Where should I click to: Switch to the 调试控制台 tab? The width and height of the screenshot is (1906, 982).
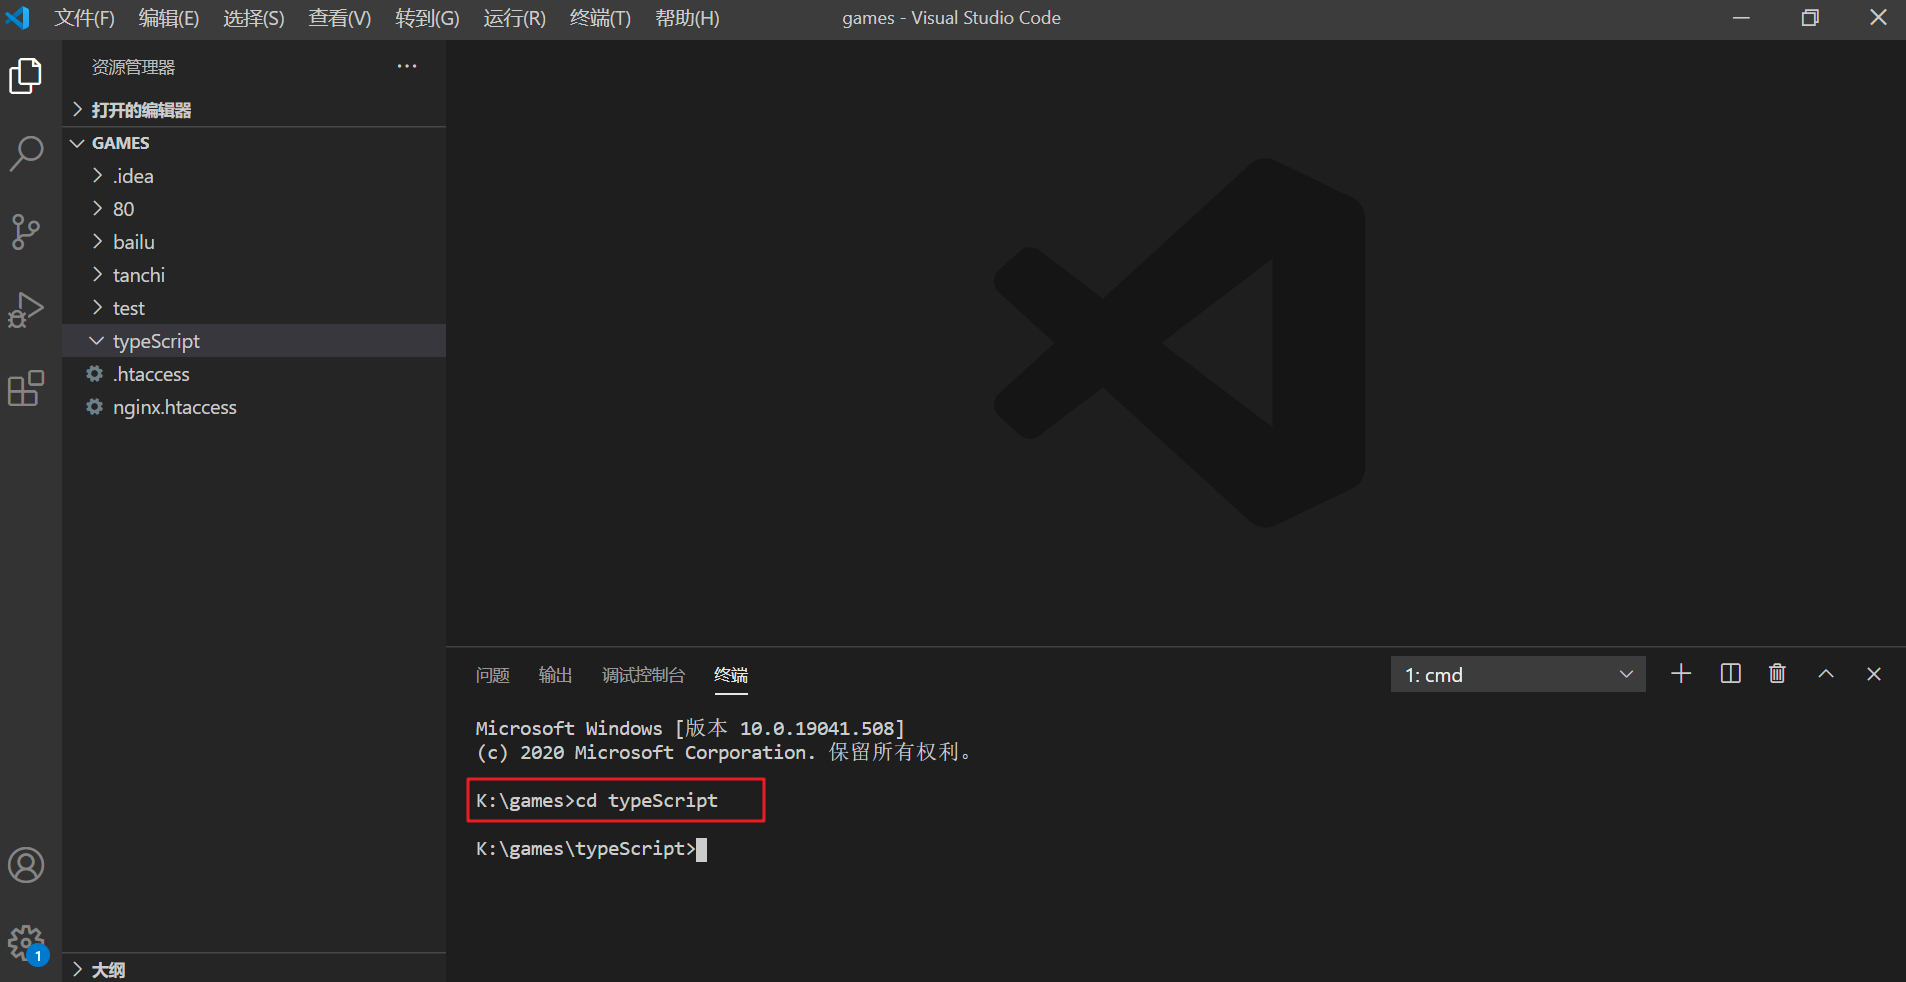[x=643, y=675]
